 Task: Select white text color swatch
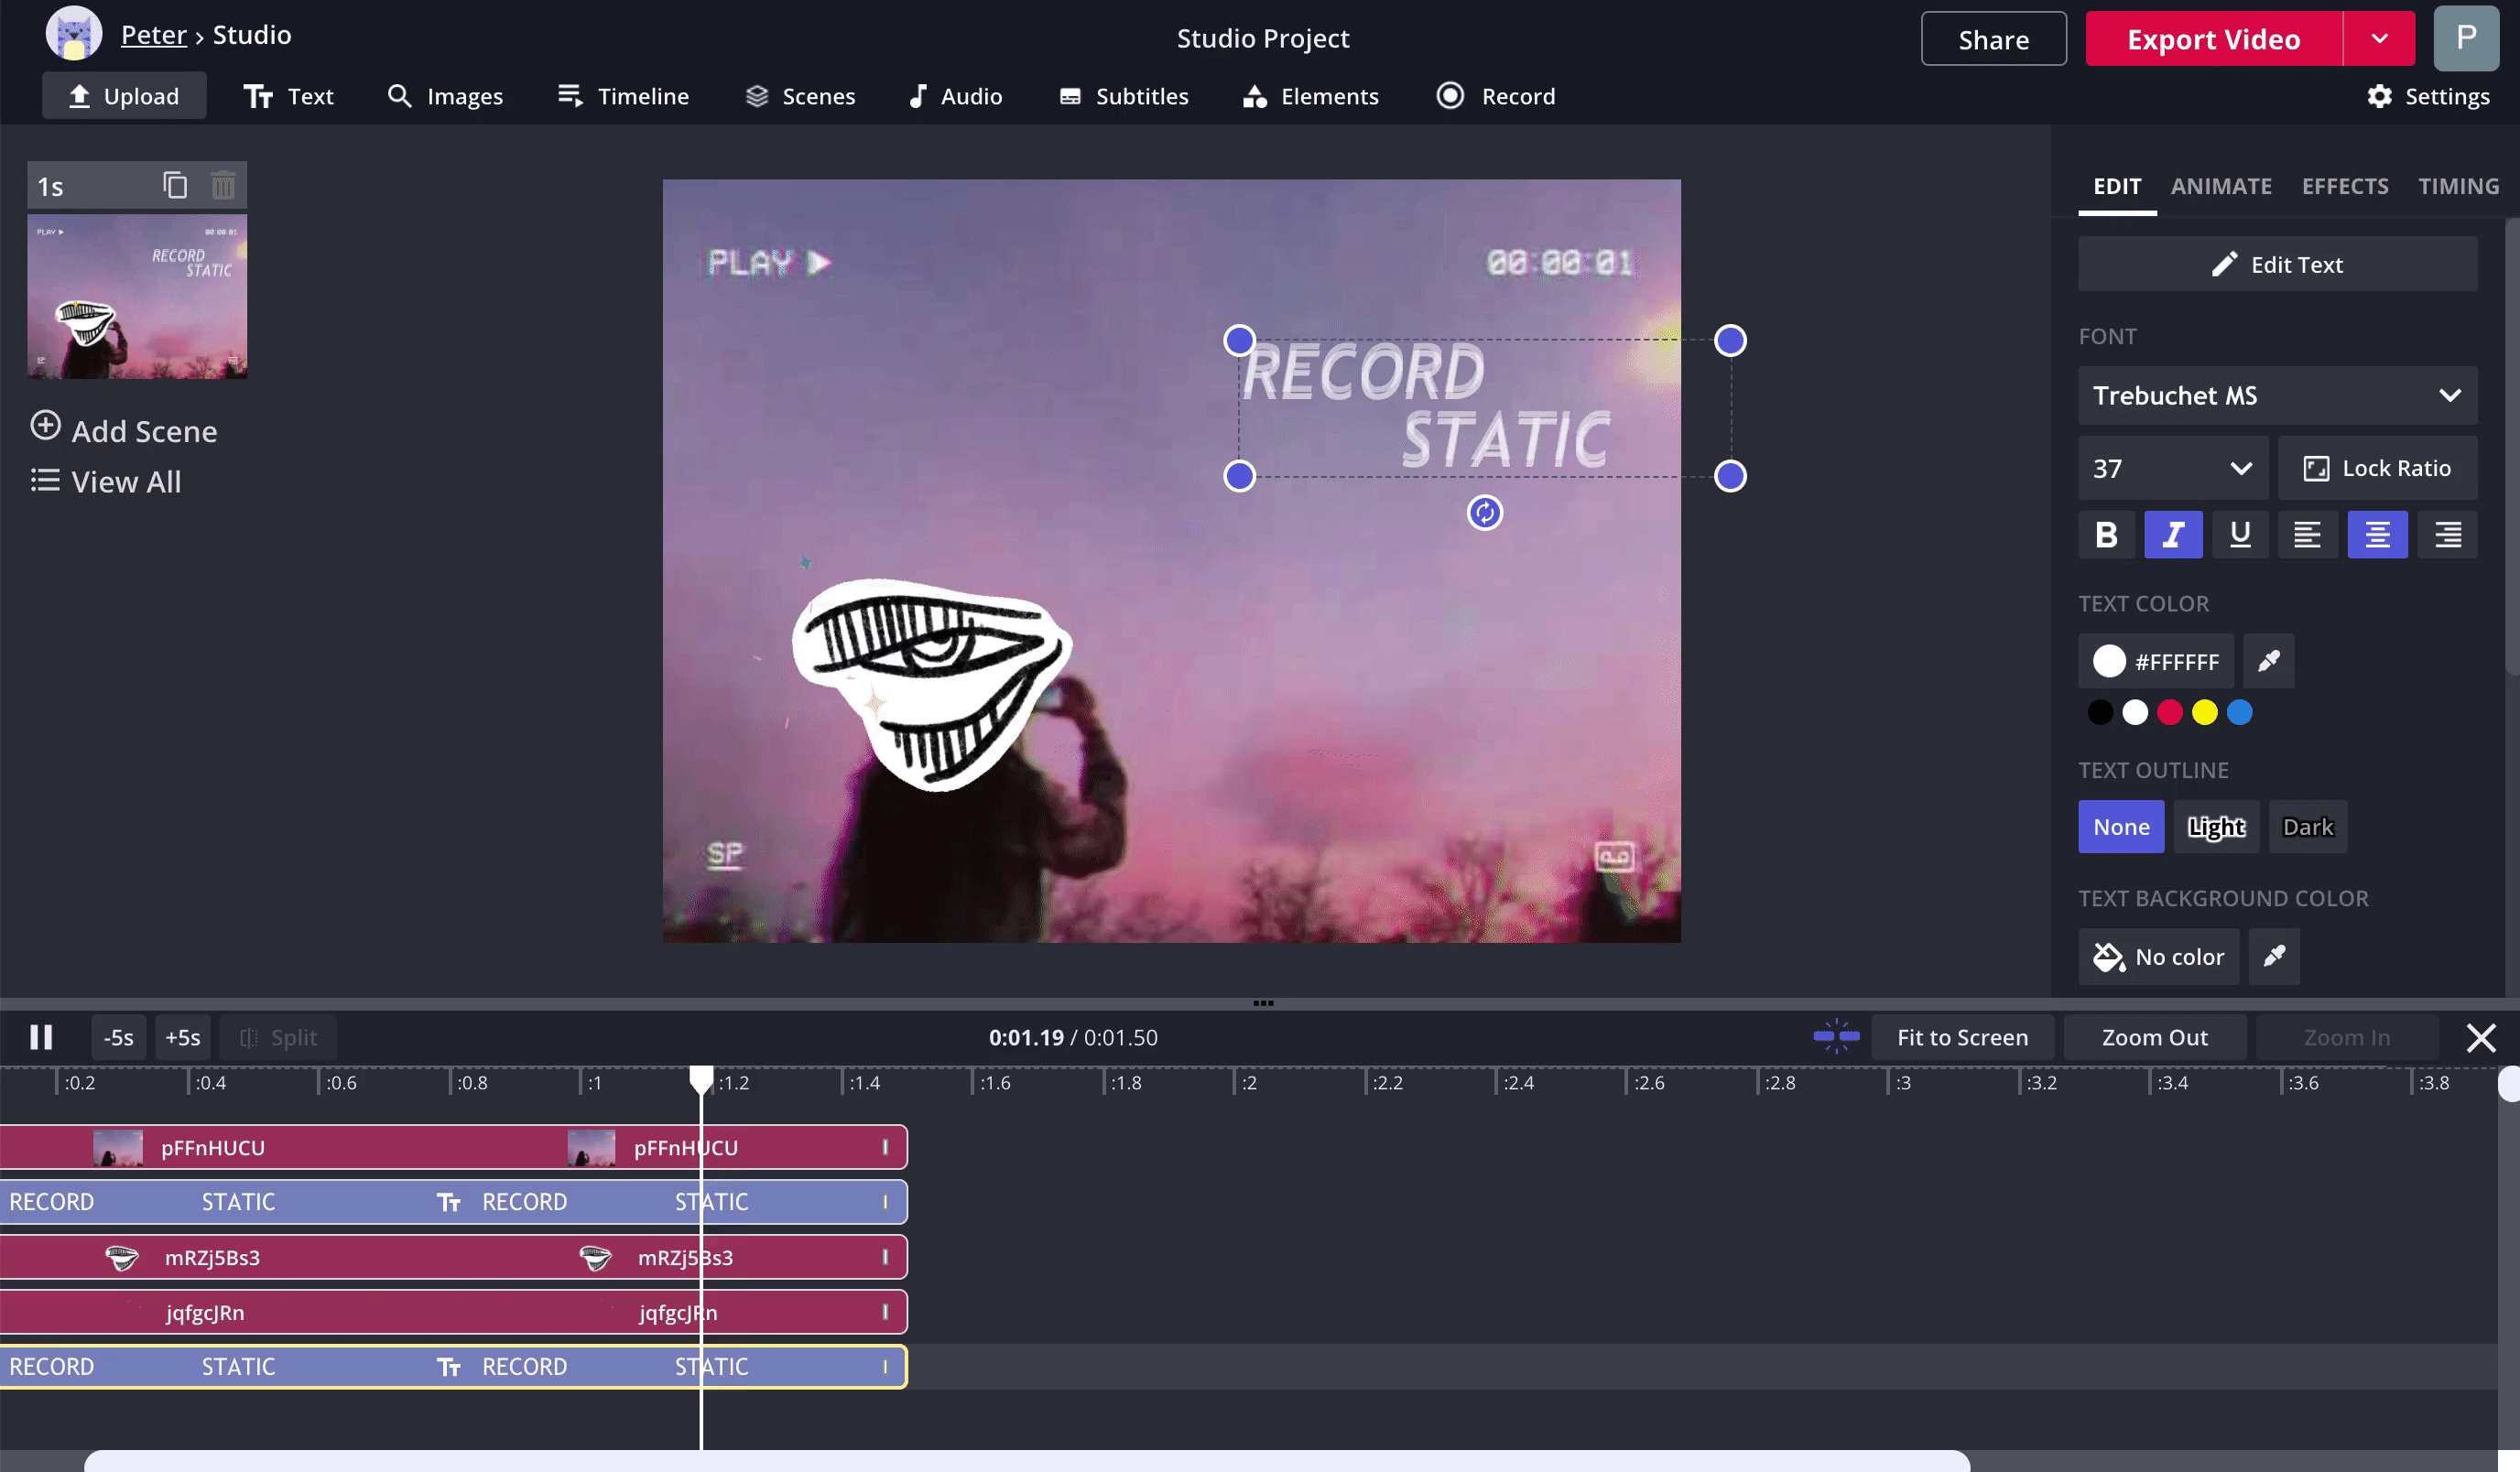pos(2134,711)
